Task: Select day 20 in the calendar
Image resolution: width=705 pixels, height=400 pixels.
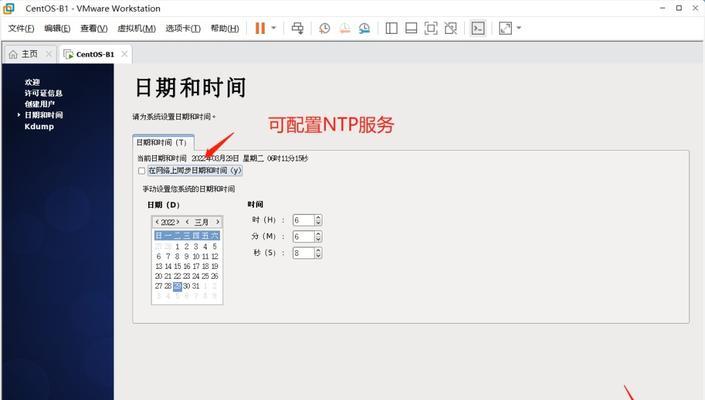Action: pyautogui.click(x=159, y=276)
